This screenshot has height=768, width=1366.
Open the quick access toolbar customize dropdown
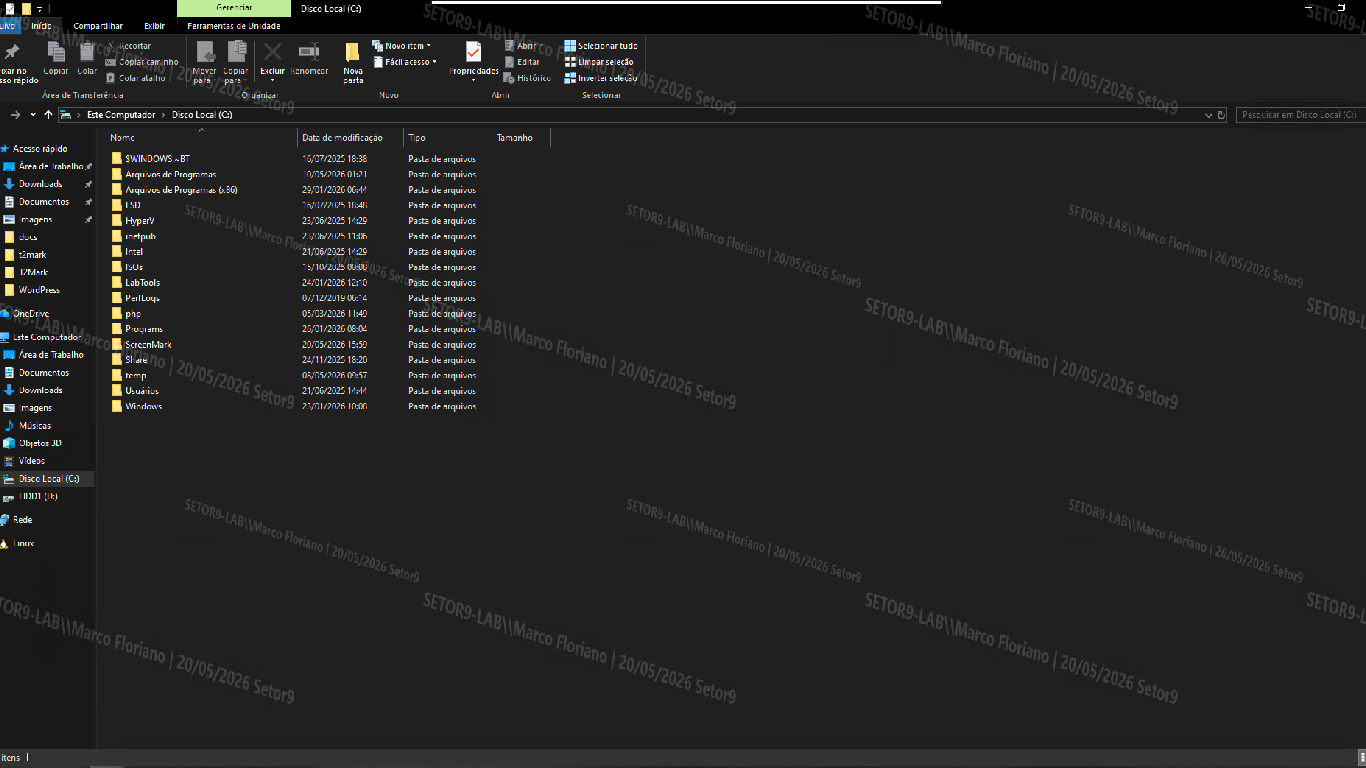[x=40, y=8]
